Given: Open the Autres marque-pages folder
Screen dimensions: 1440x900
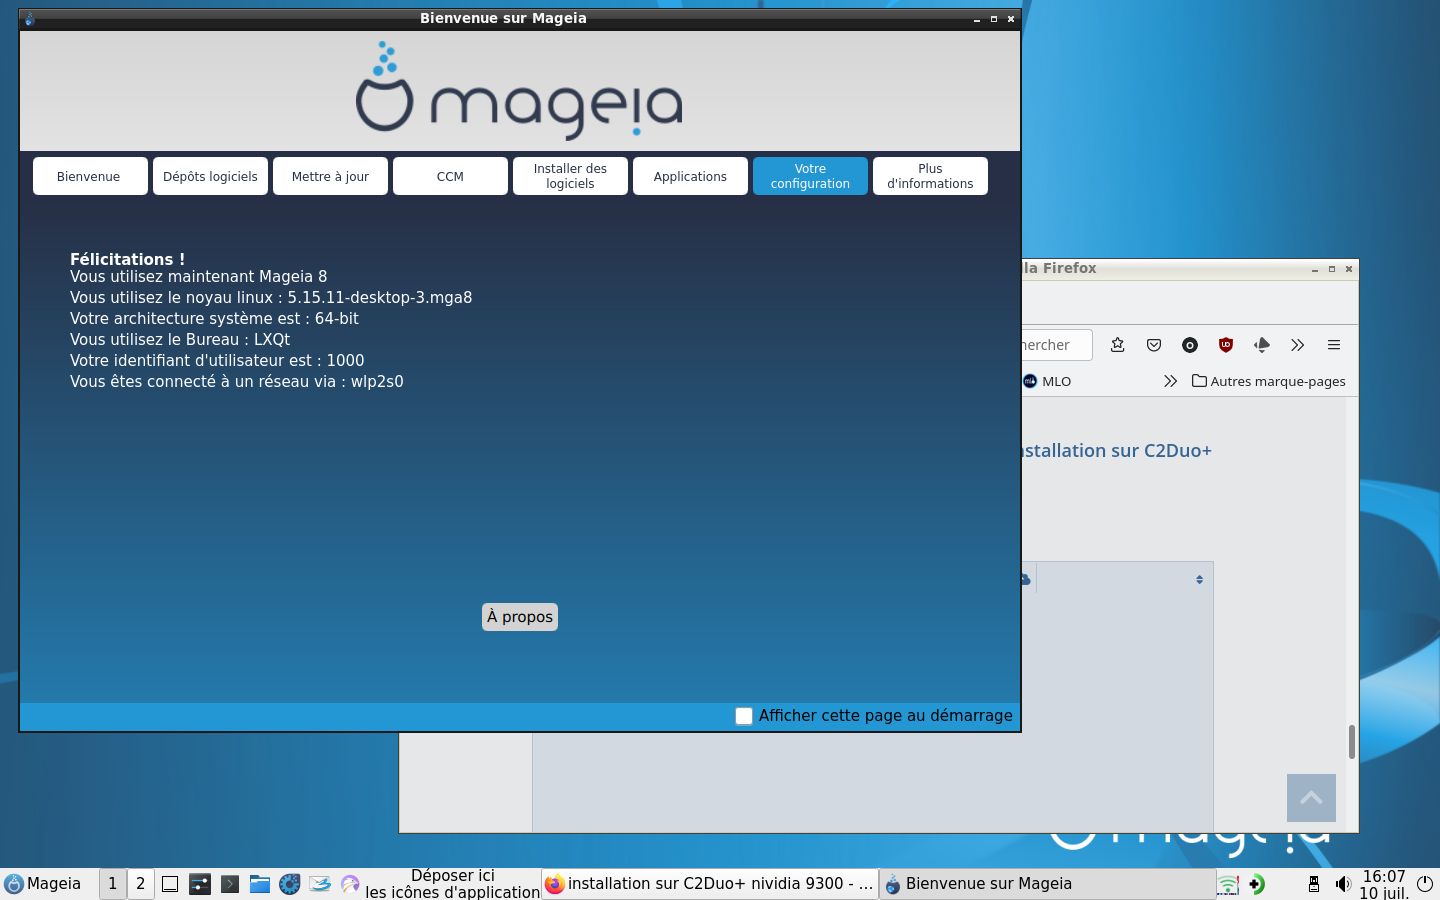Looking at the screenshot, I should tap(1269, 381).
